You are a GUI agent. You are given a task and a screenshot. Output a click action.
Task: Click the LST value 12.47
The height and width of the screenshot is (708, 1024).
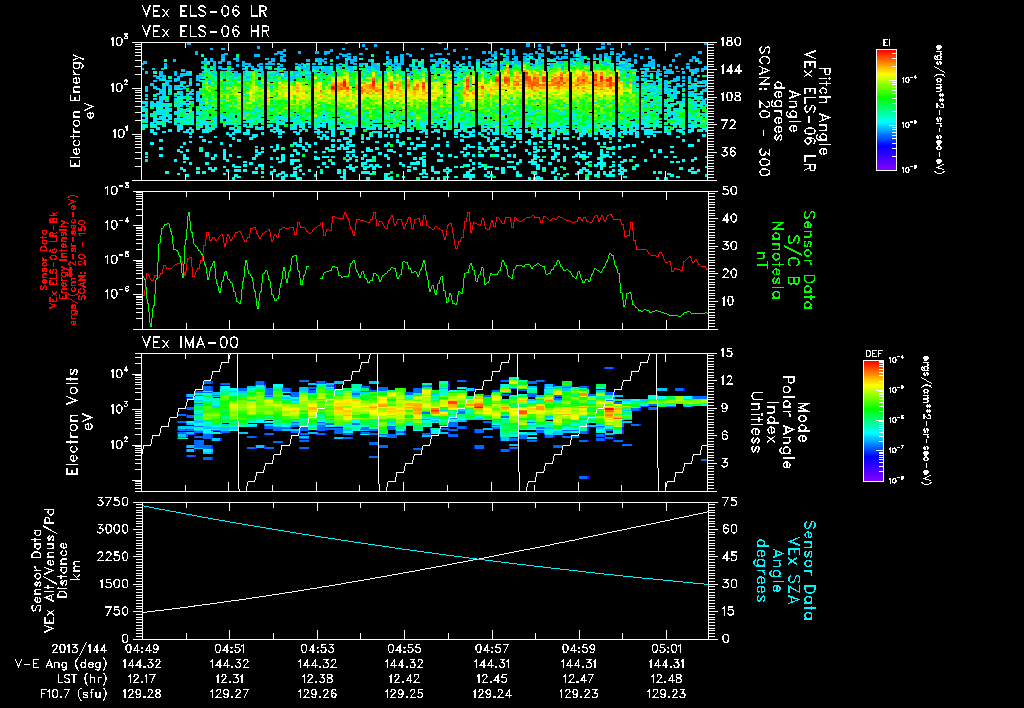pos(579,679)
